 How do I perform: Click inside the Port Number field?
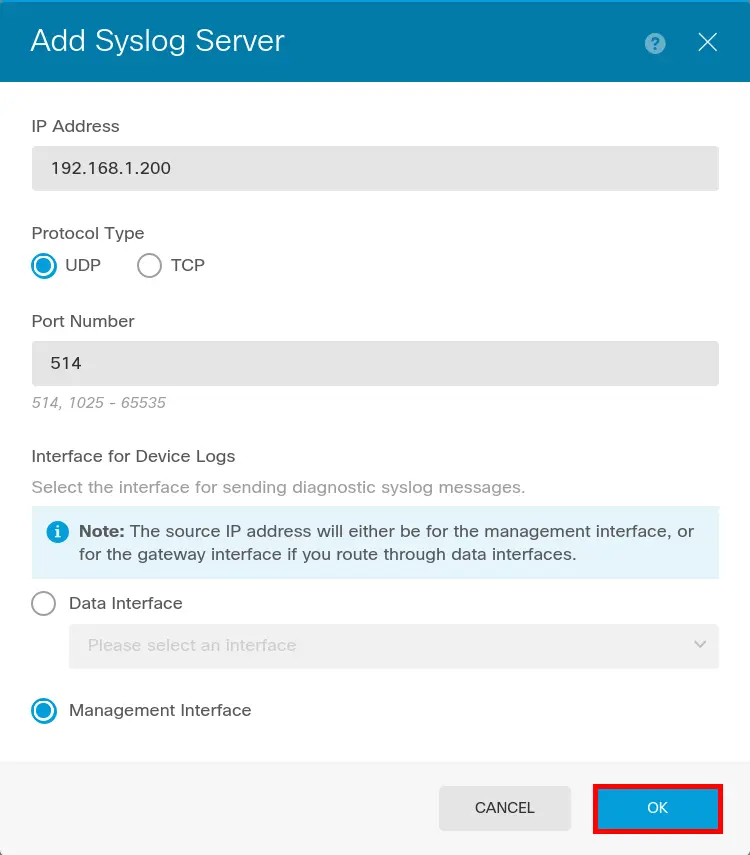point(375,363)
